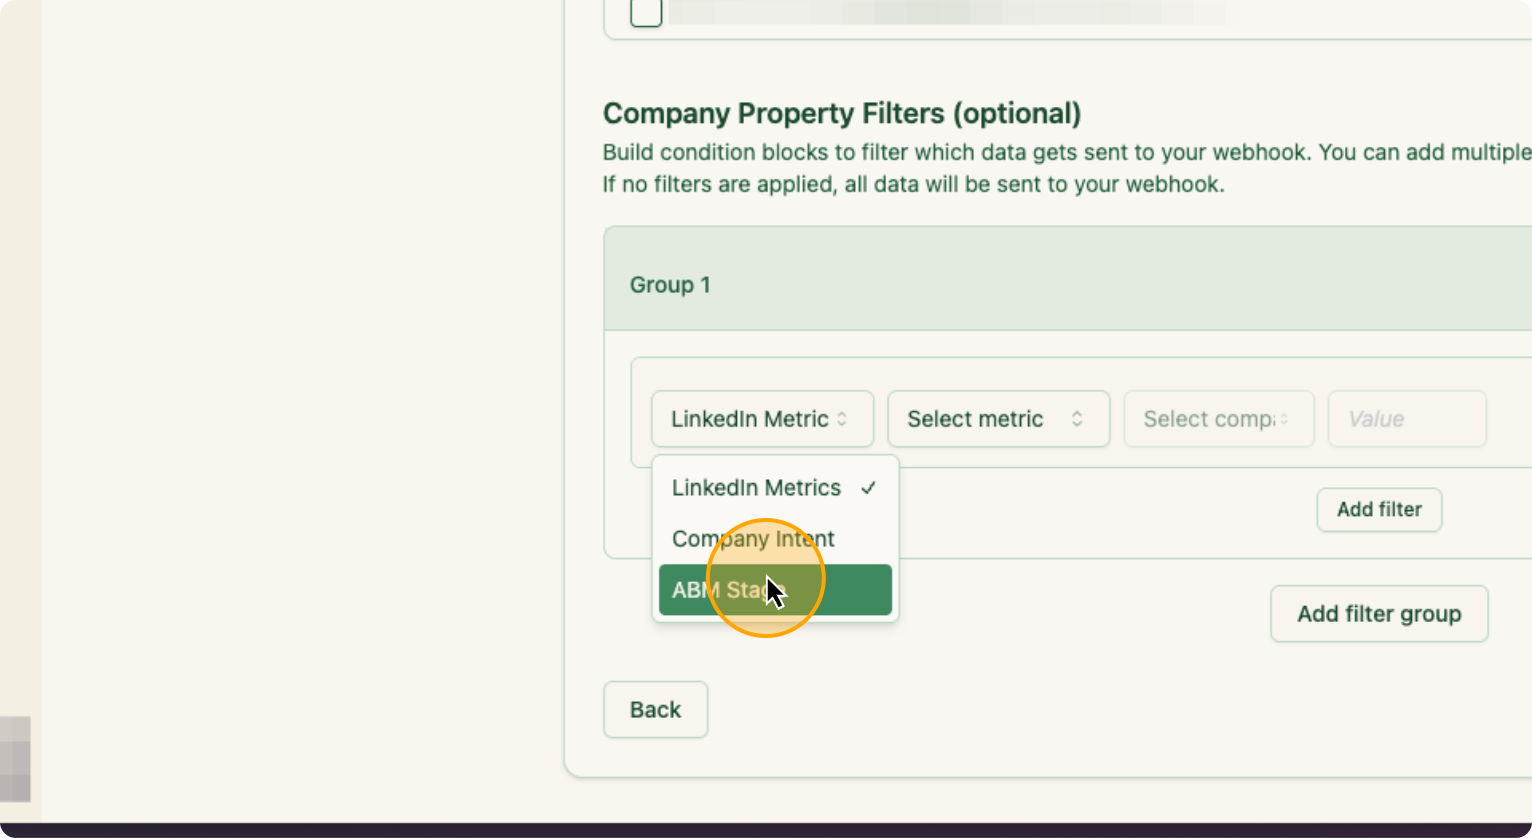Click the Add filter group button
Viewport: 1532px width, 838px height.
coord(1379,614)
